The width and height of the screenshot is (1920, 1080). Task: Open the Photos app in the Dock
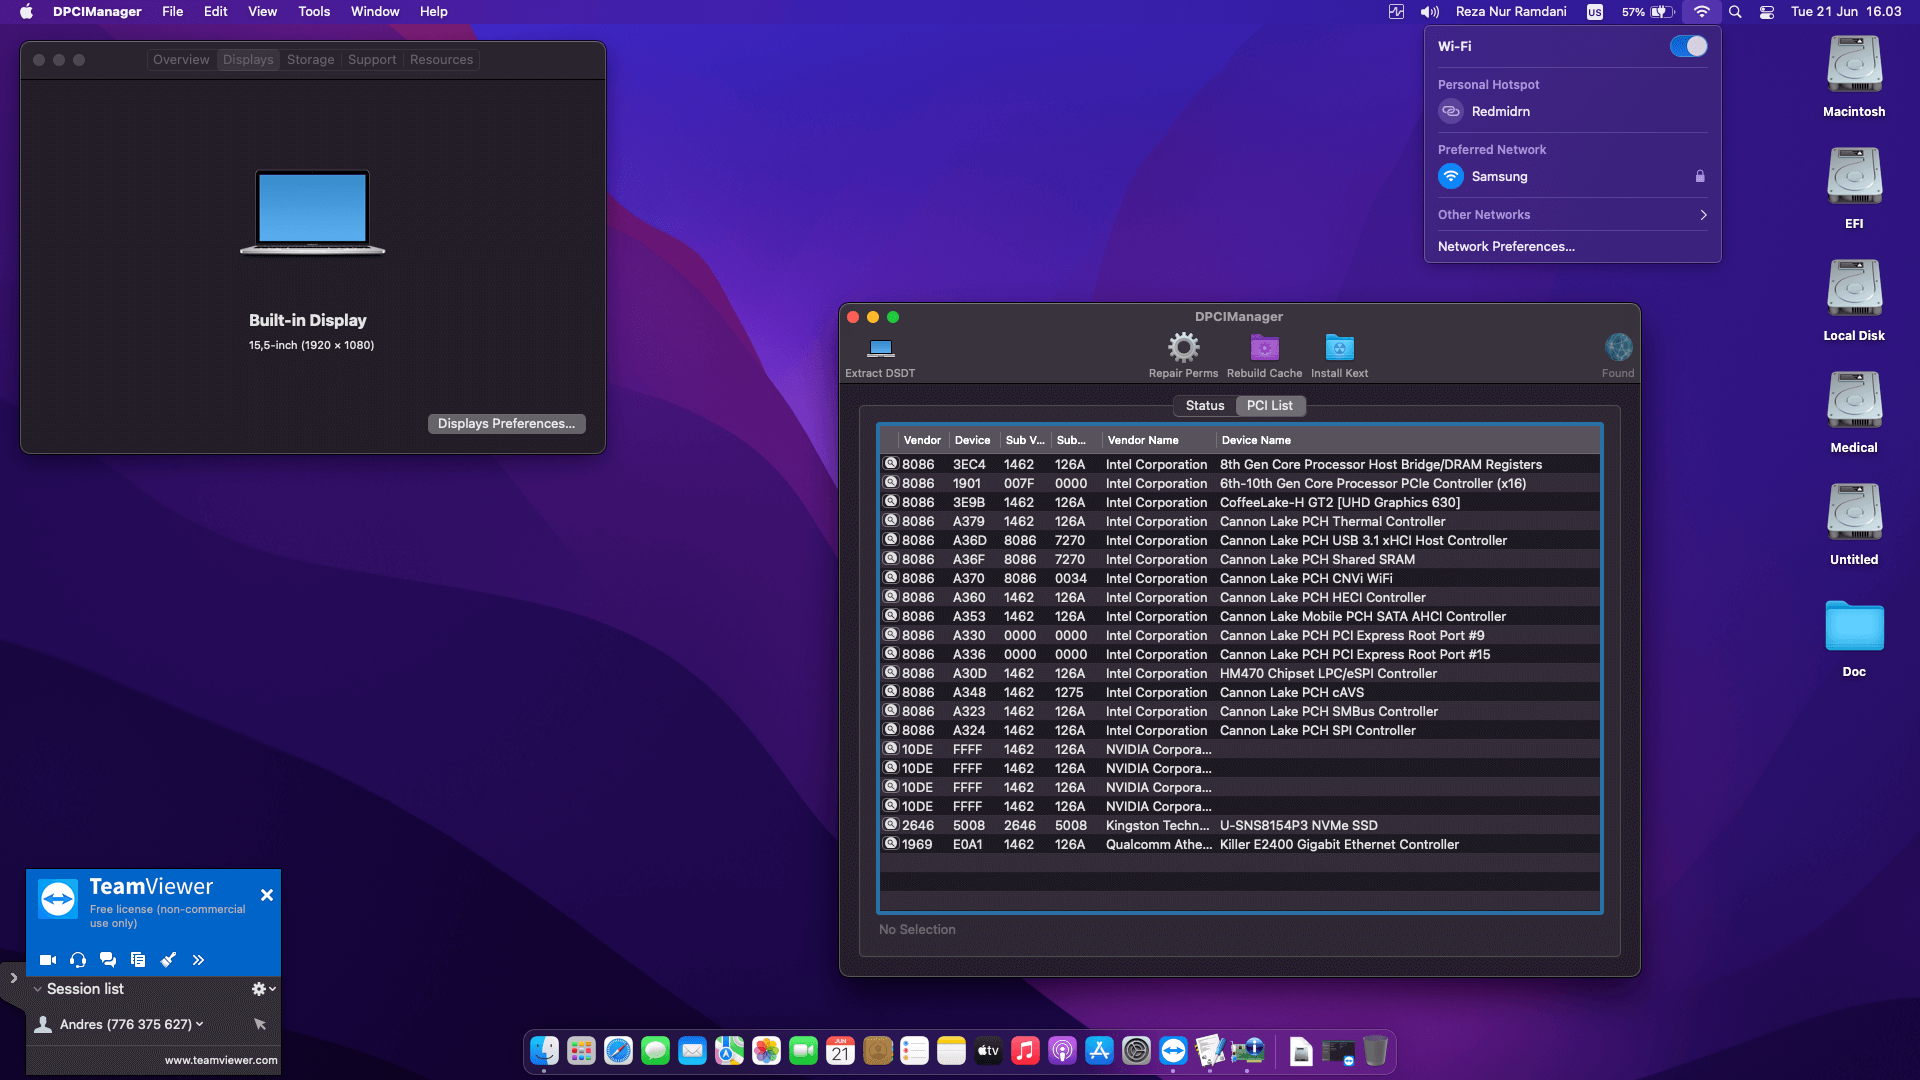[766, 1051]
